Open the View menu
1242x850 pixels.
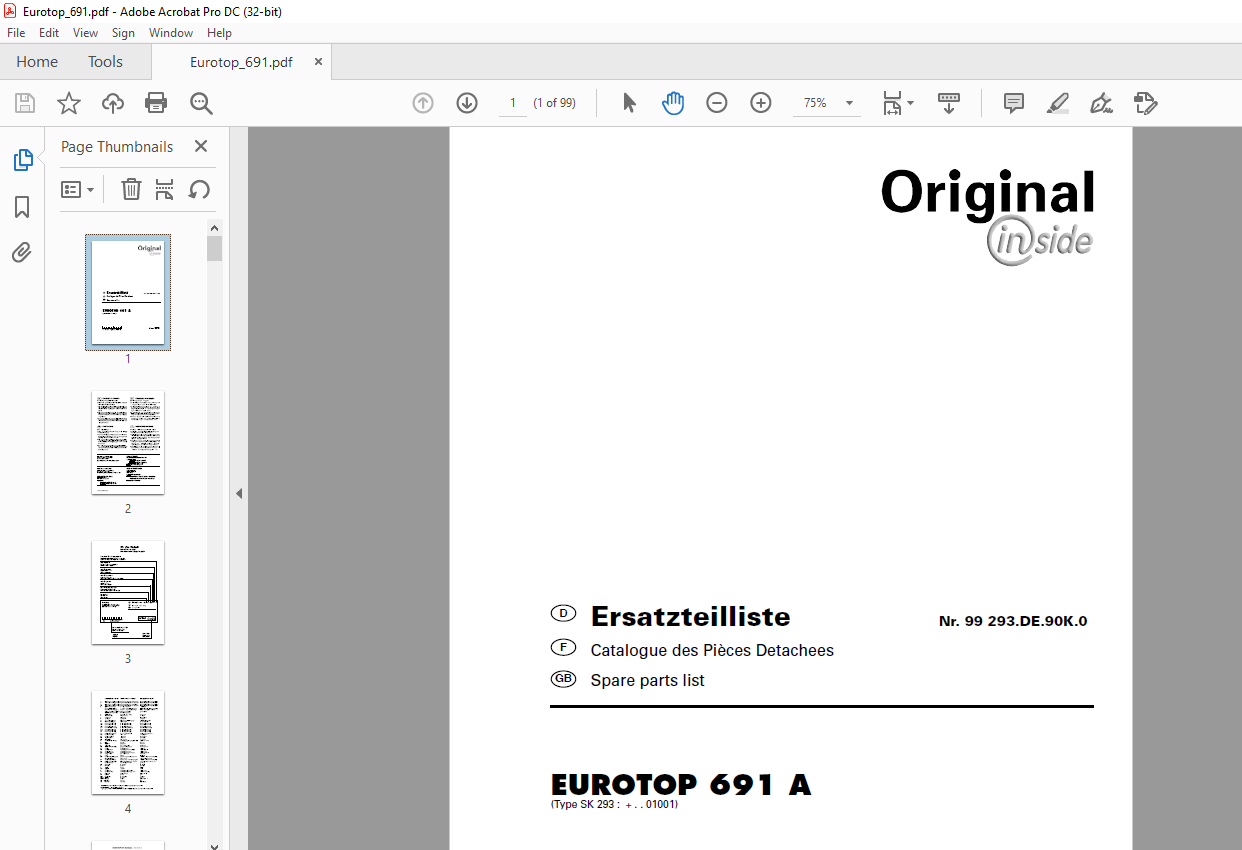pos(85,33)
